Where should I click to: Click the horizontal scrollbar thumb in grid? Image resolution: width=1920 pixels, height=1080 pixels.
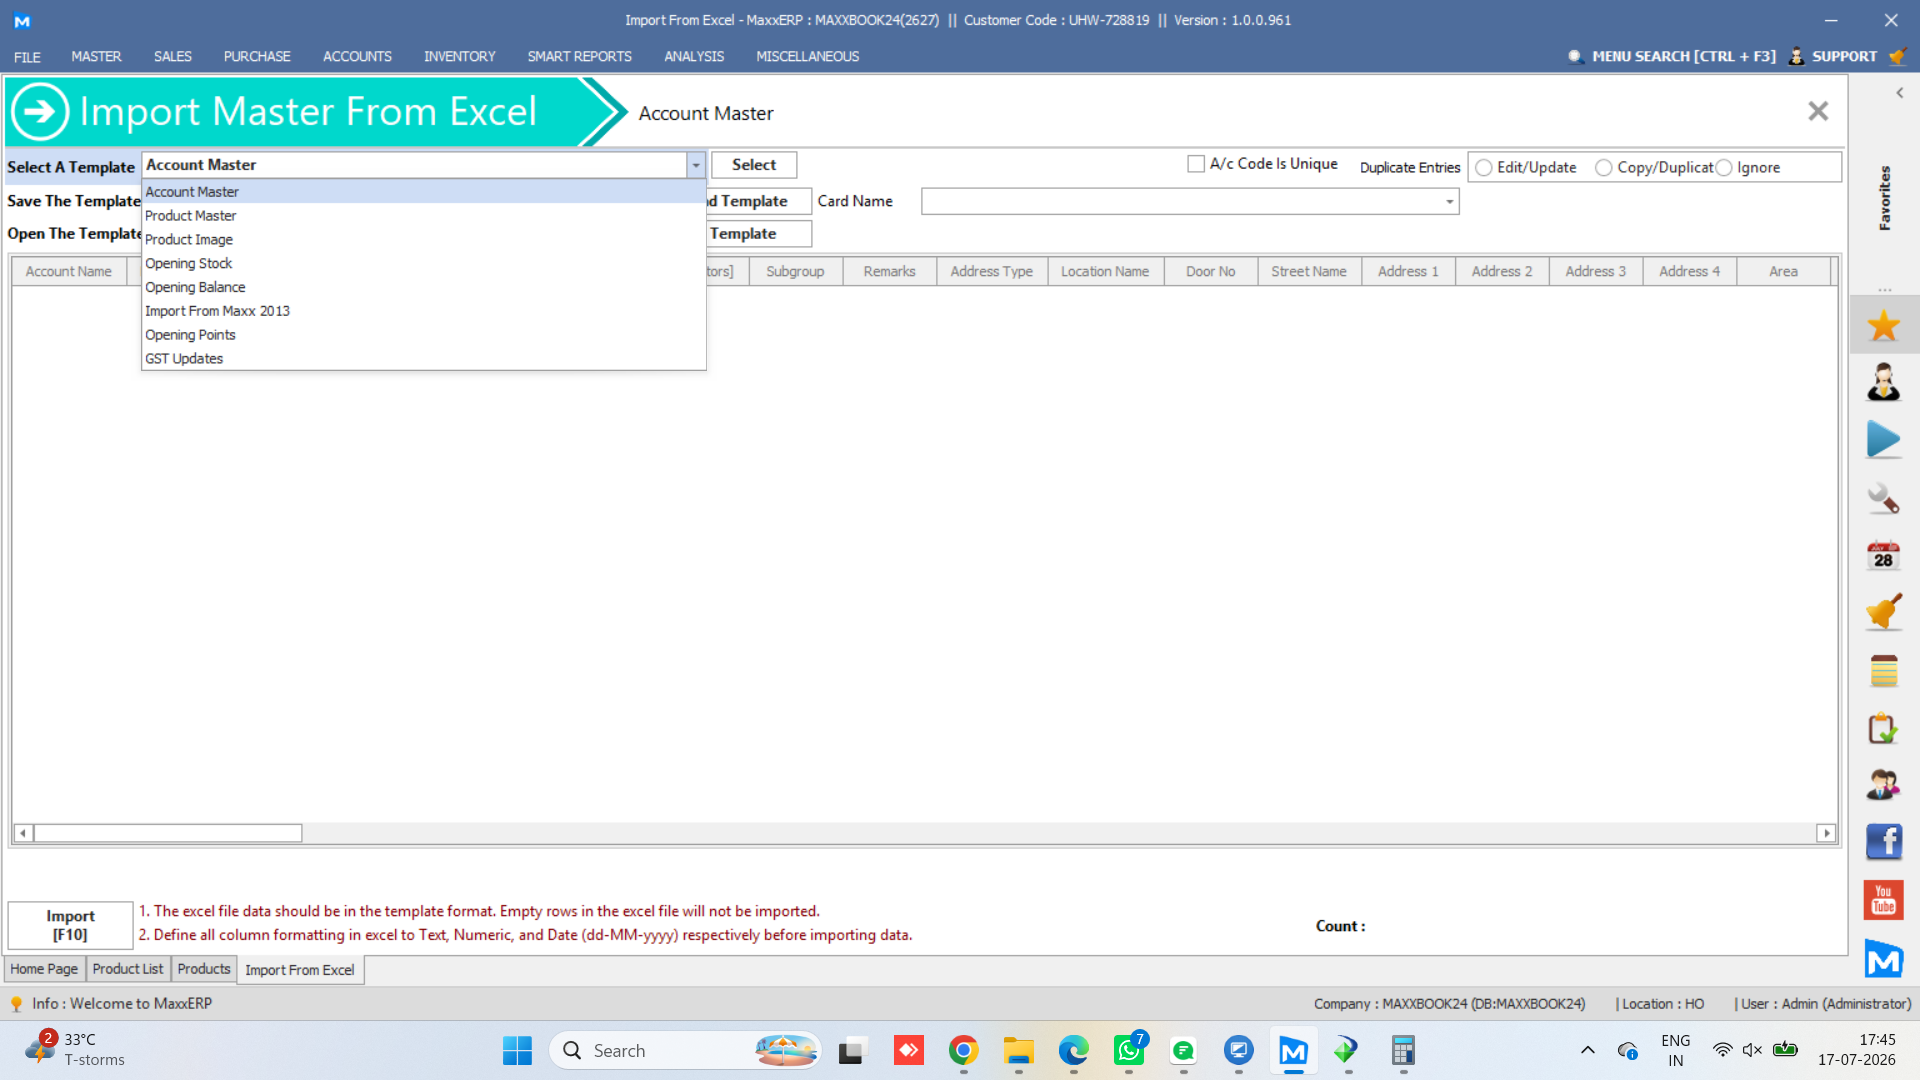point(168,833)
